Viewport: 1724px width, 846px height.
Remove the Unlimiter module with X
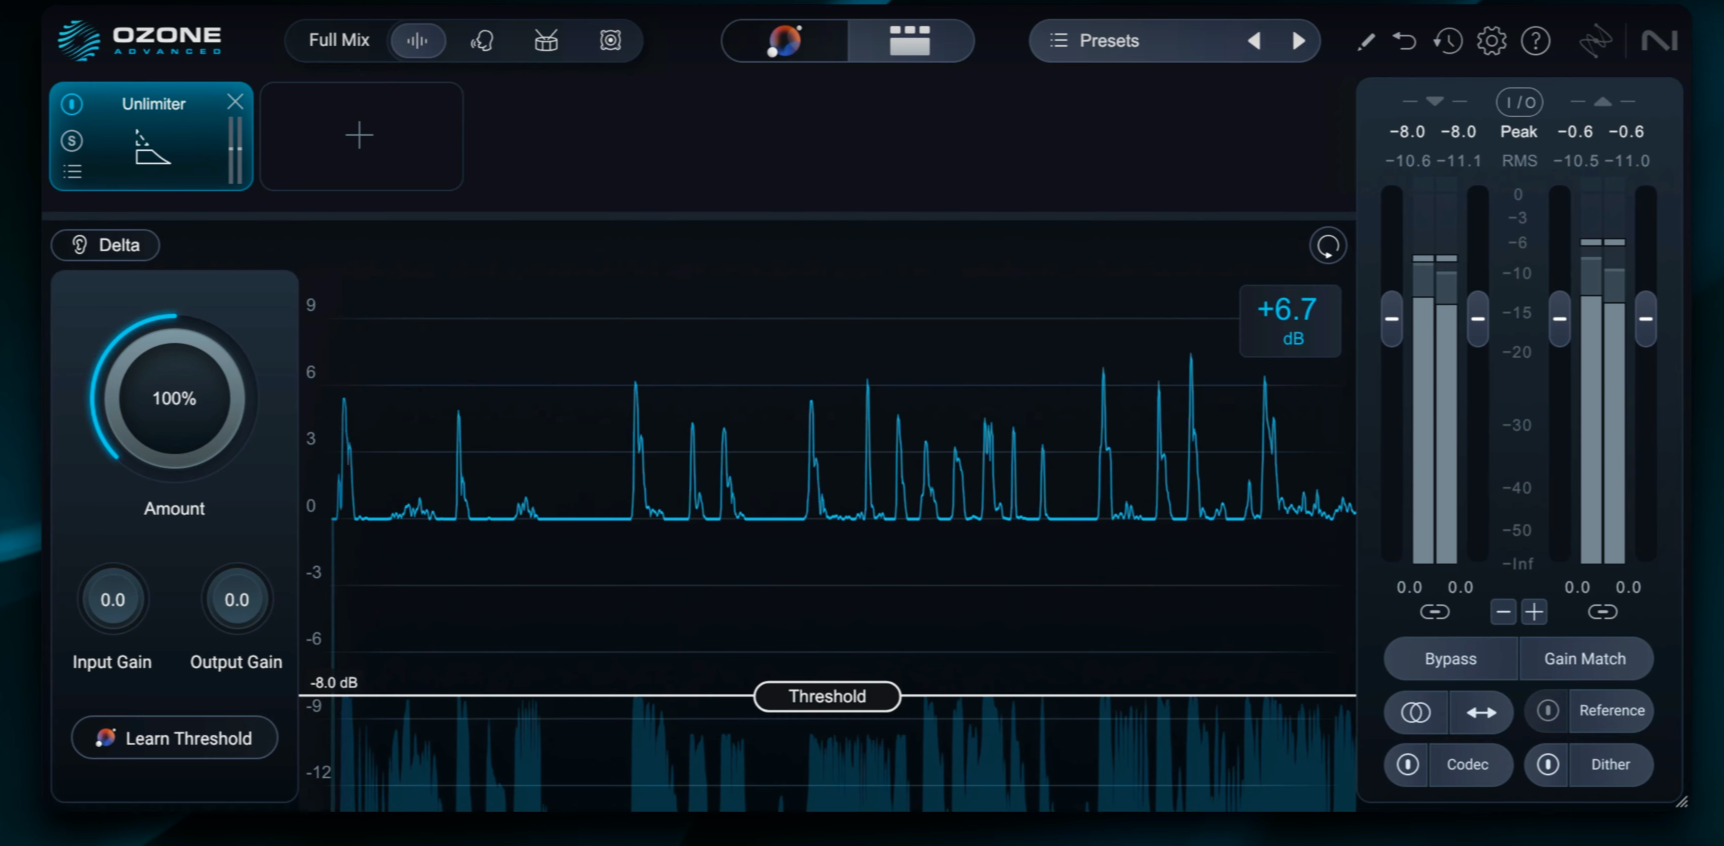[235, 102]
